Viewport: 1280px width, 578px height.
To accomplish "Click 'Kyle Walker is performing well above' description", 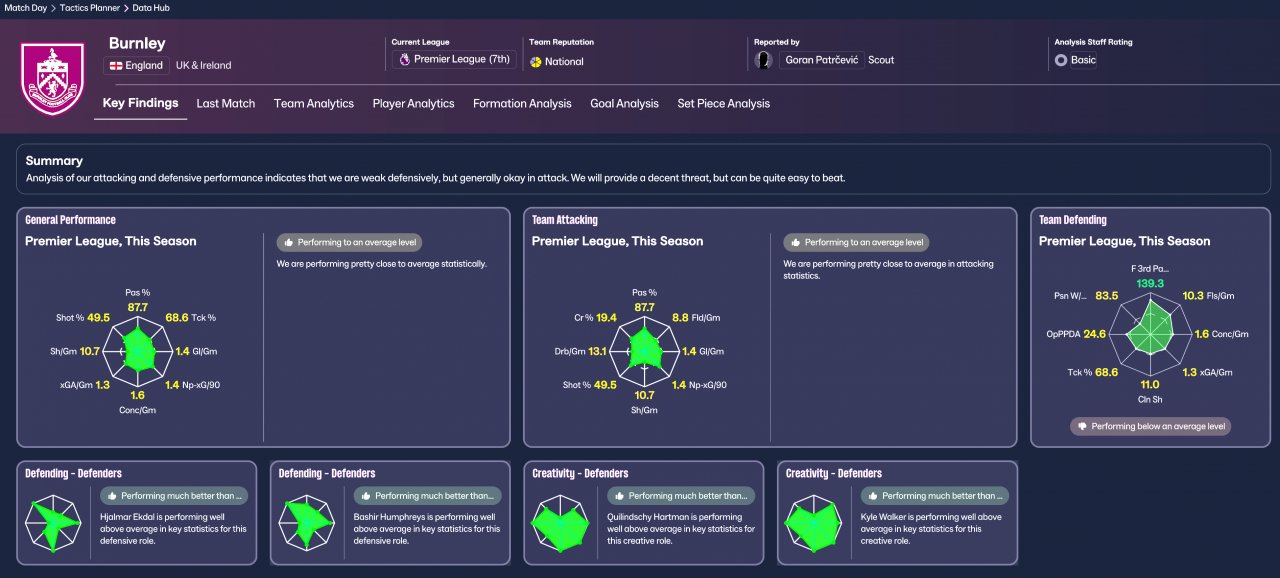I will coord(932,529).
